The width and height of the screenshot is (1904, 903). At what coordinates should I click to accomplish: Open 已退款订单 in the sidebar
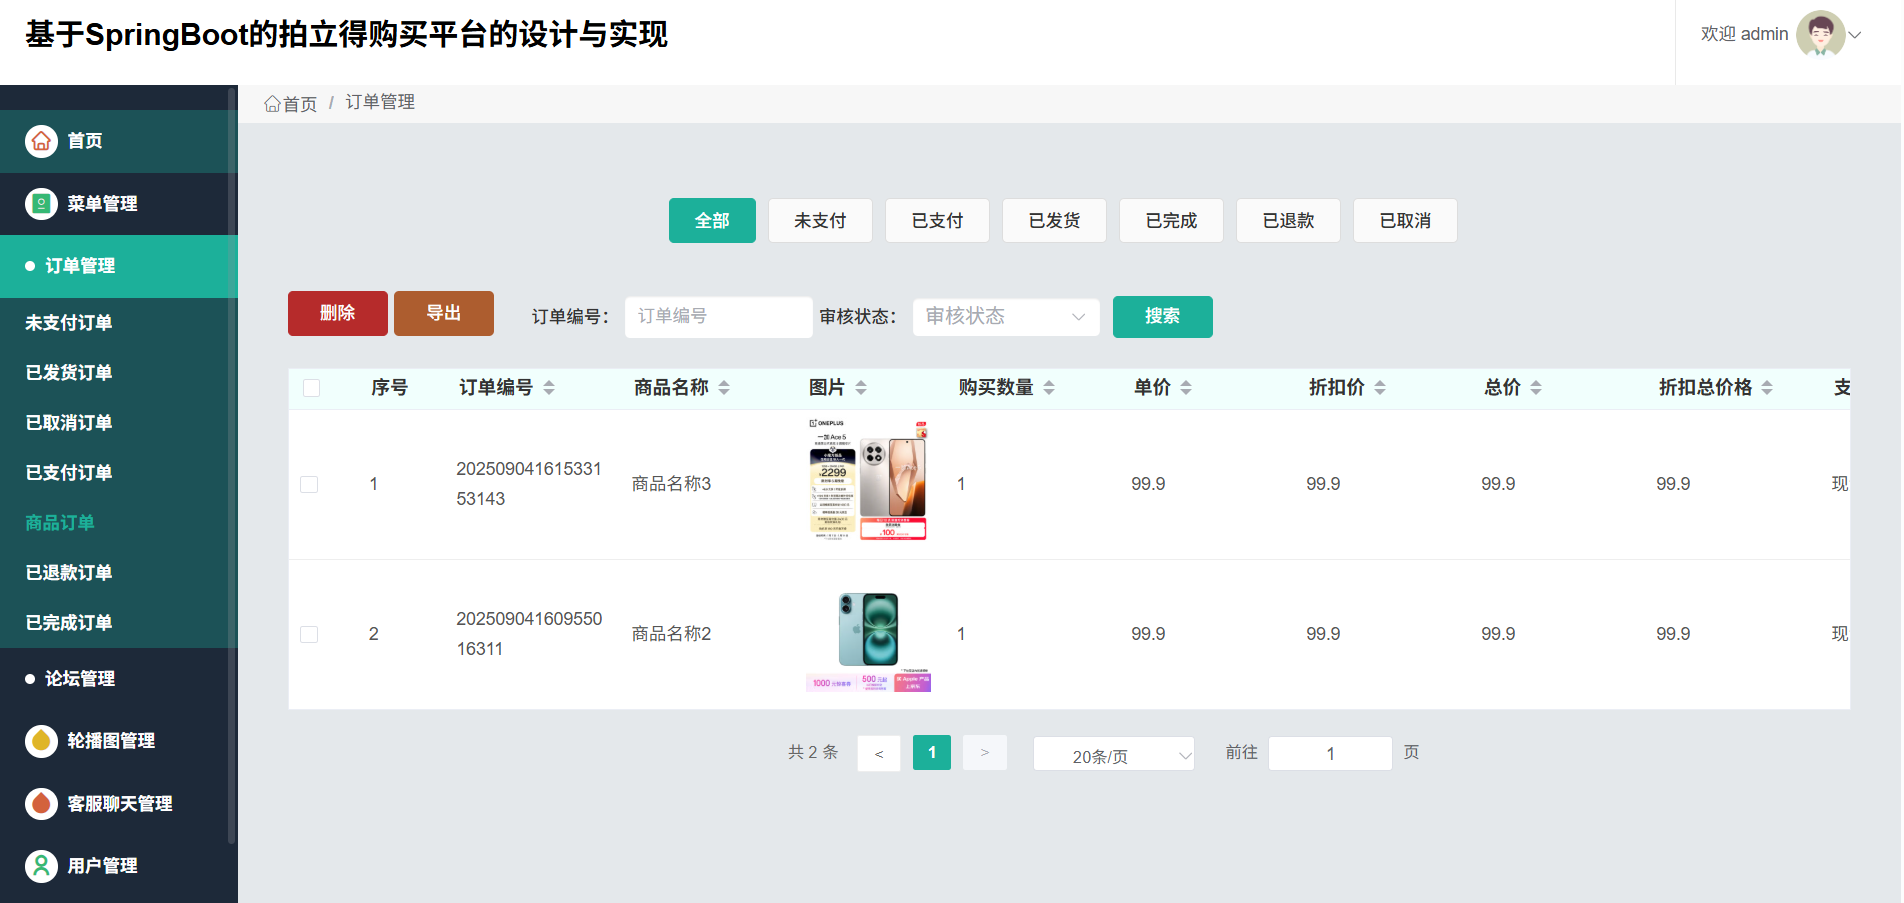coord(119,573)
